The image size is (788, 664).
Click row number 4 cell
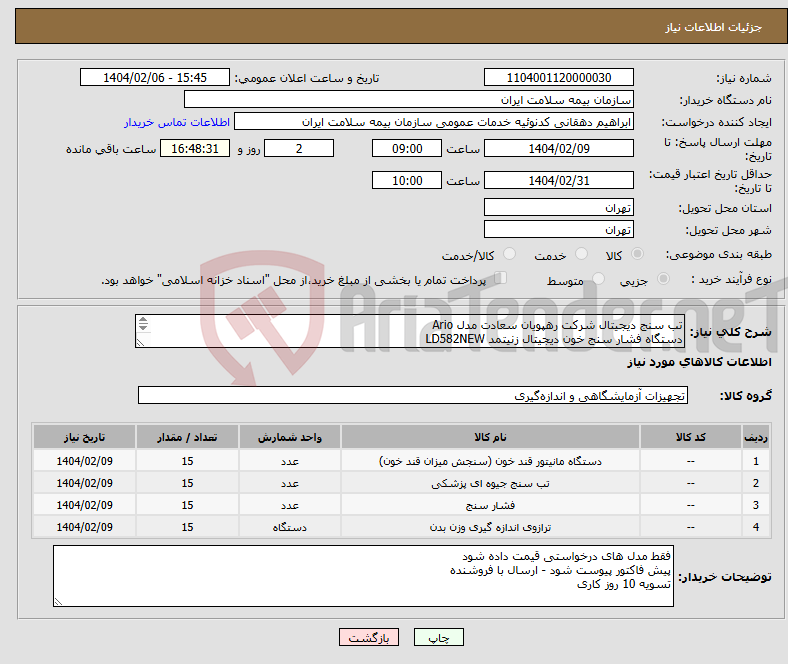pyautogui.click(x=755, y=527)
